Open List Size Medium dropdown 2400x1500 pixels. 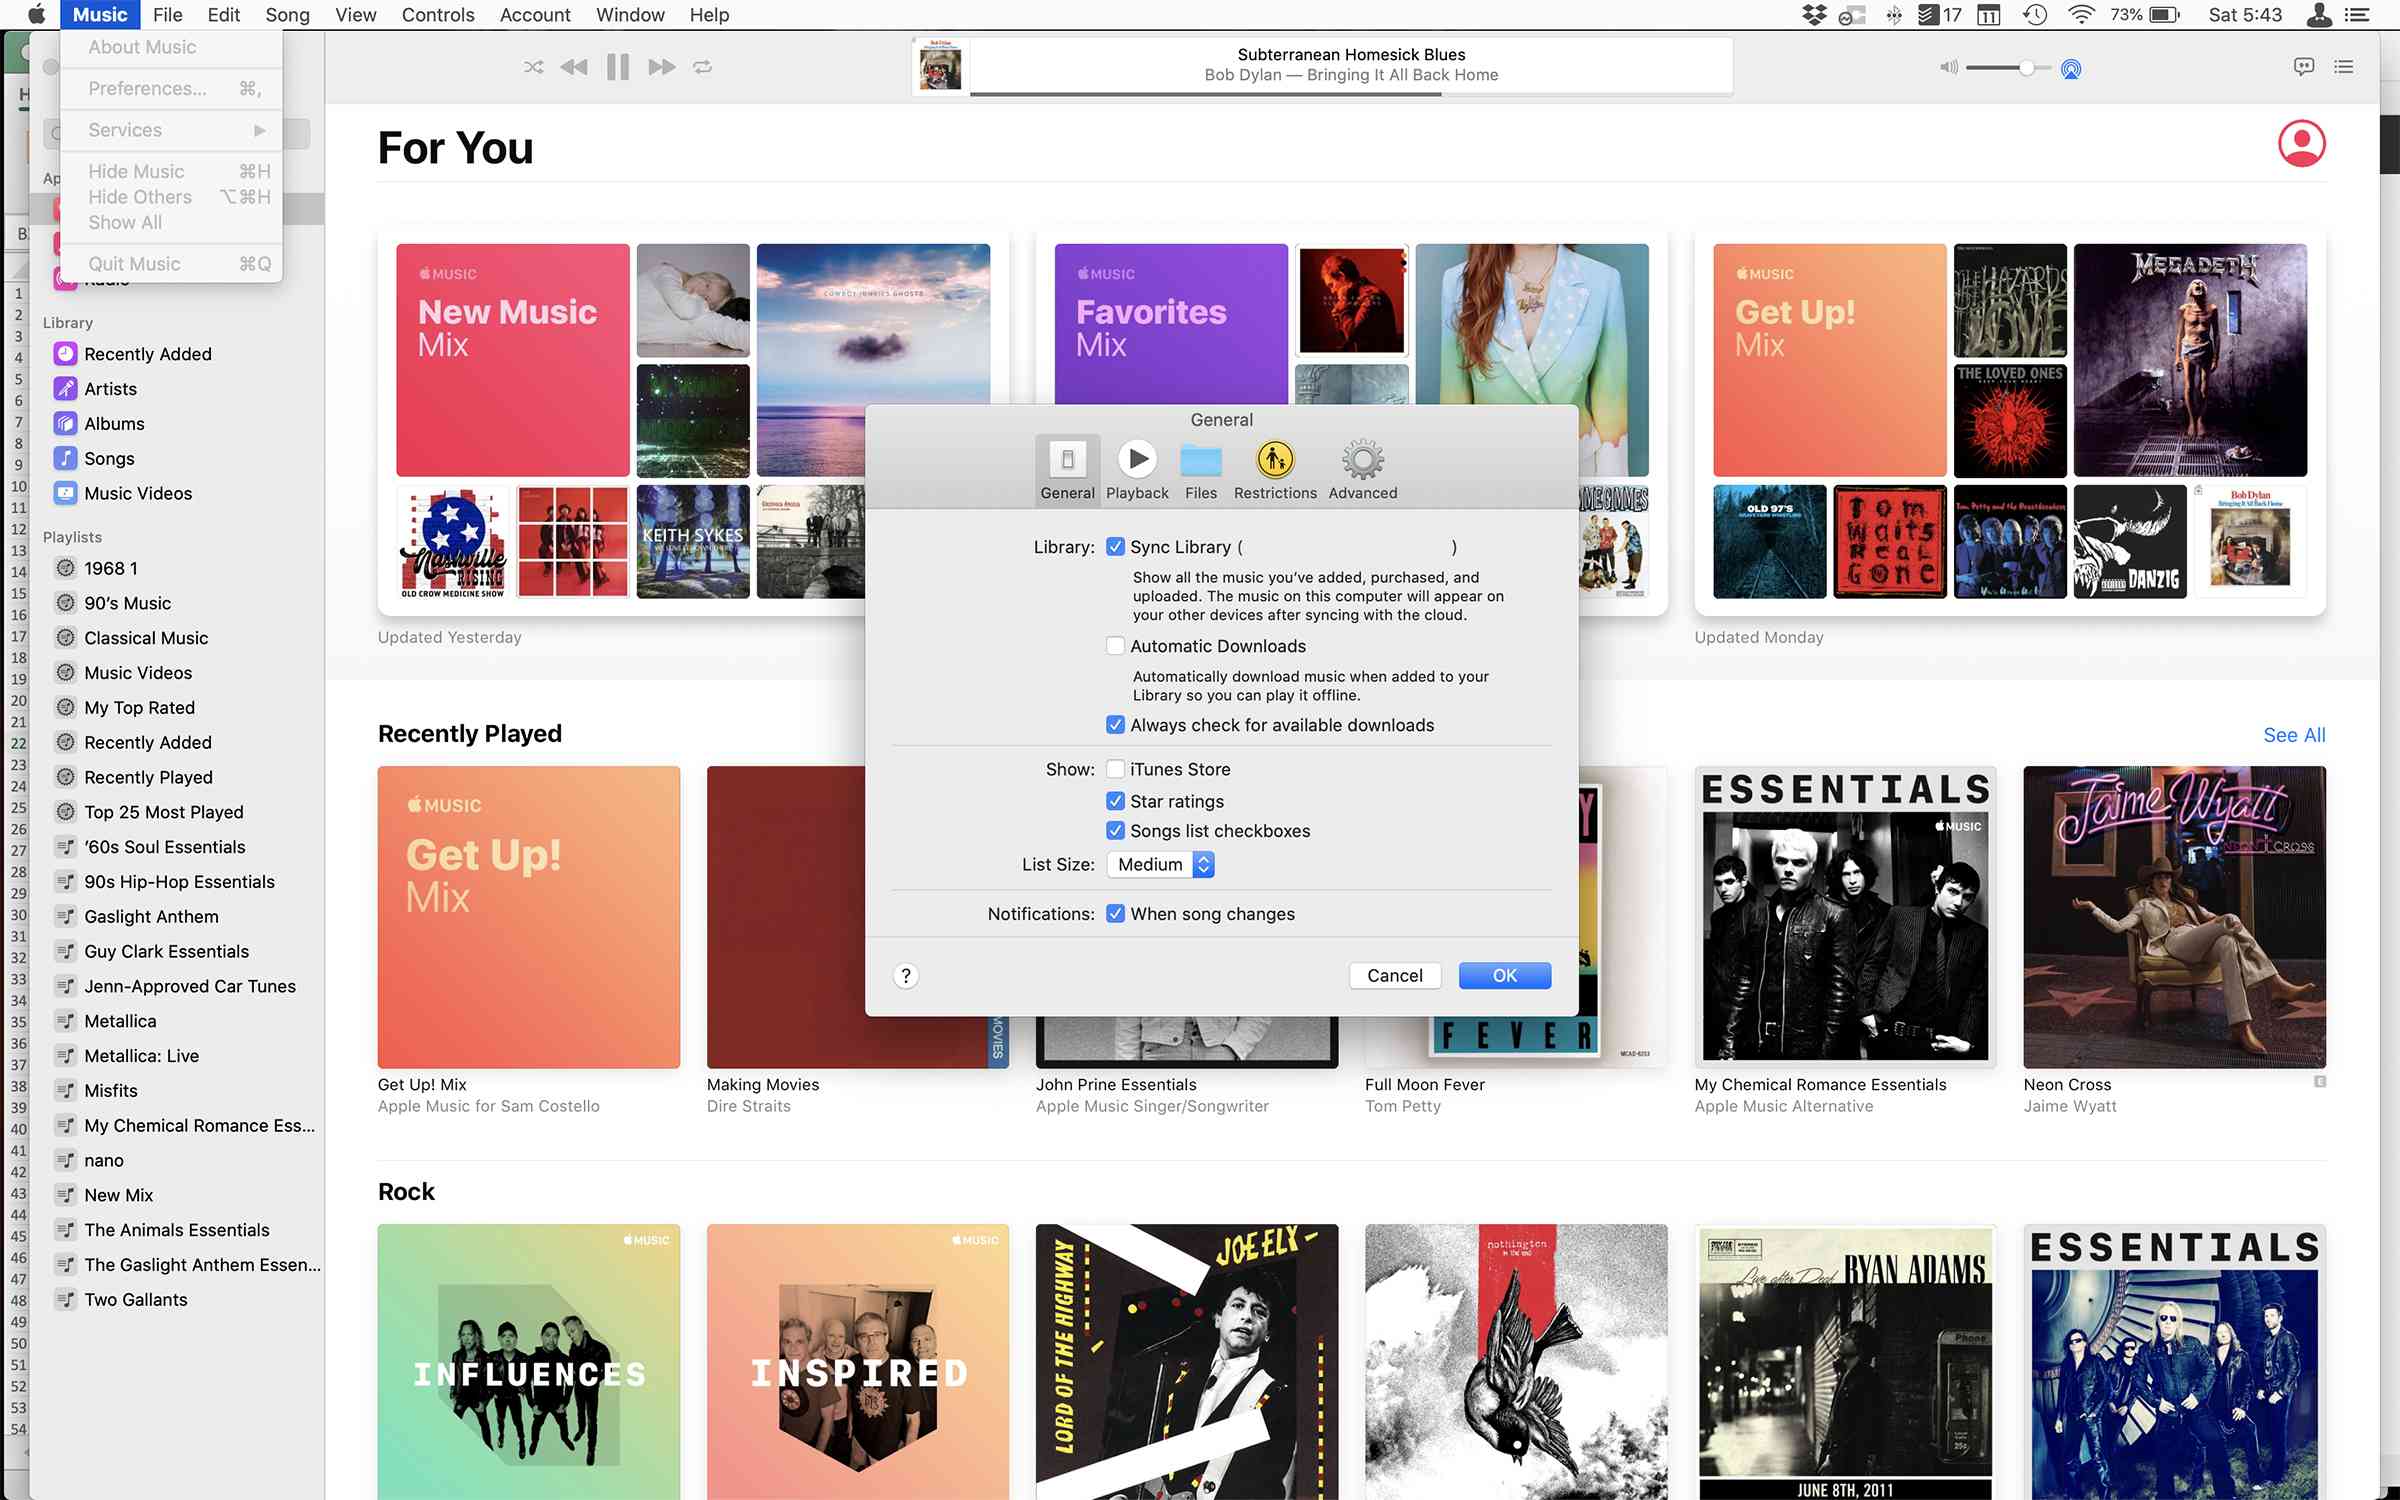1161,865
